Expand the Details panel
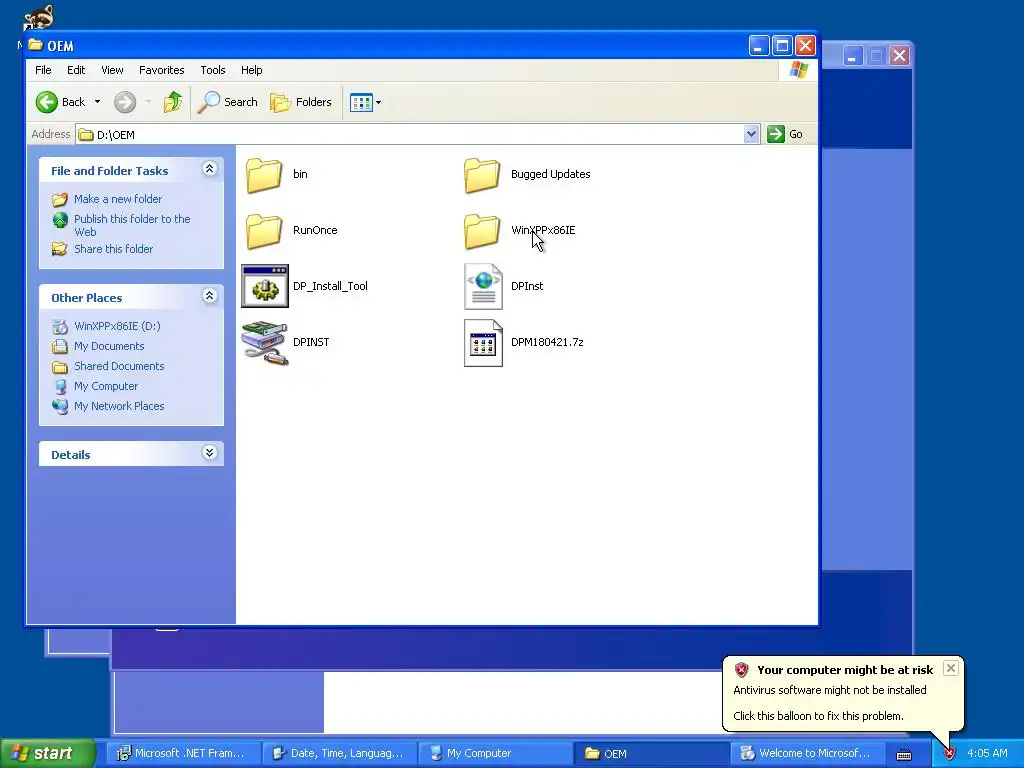 209,453
